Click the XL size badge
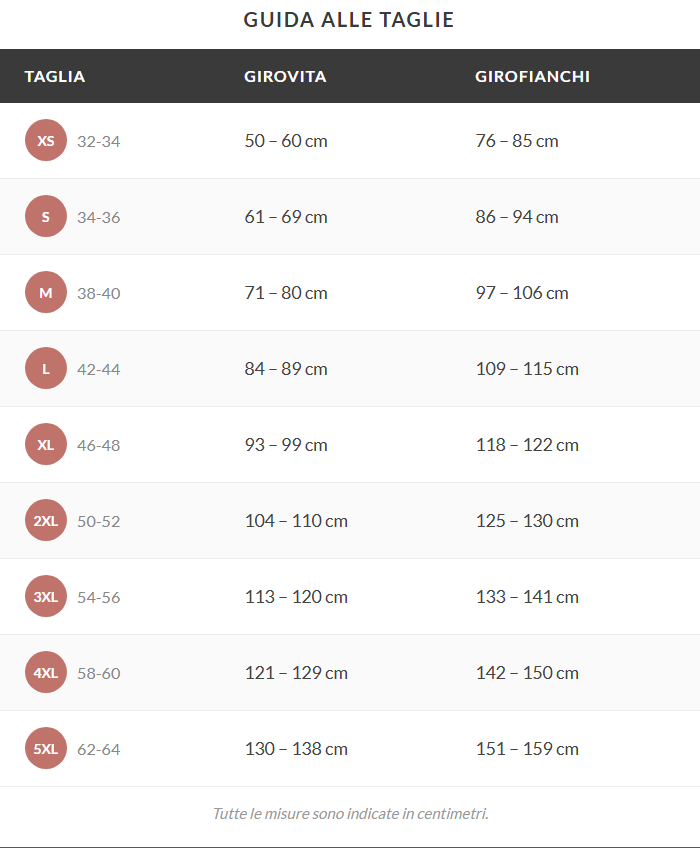Image resolution: width=700 pixels, height=848 pixels. [46, 444]
